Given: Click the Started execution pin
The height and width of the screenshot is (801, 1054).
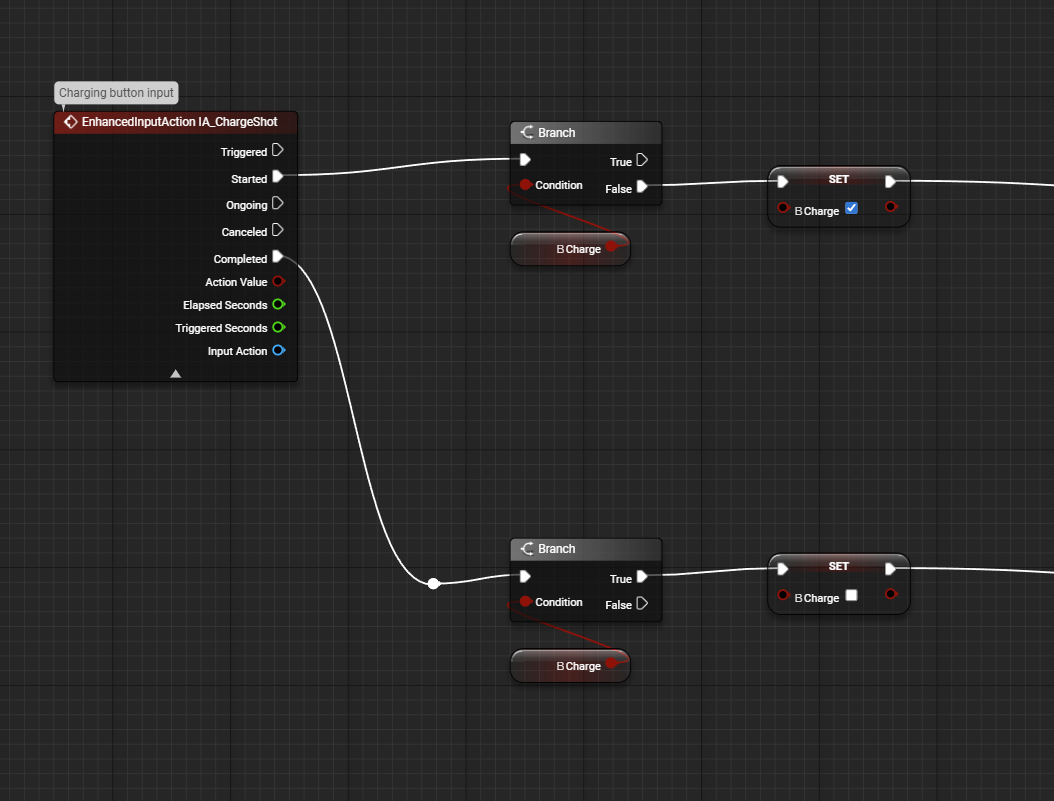Looking at the screenshot, I should point(278,177).
